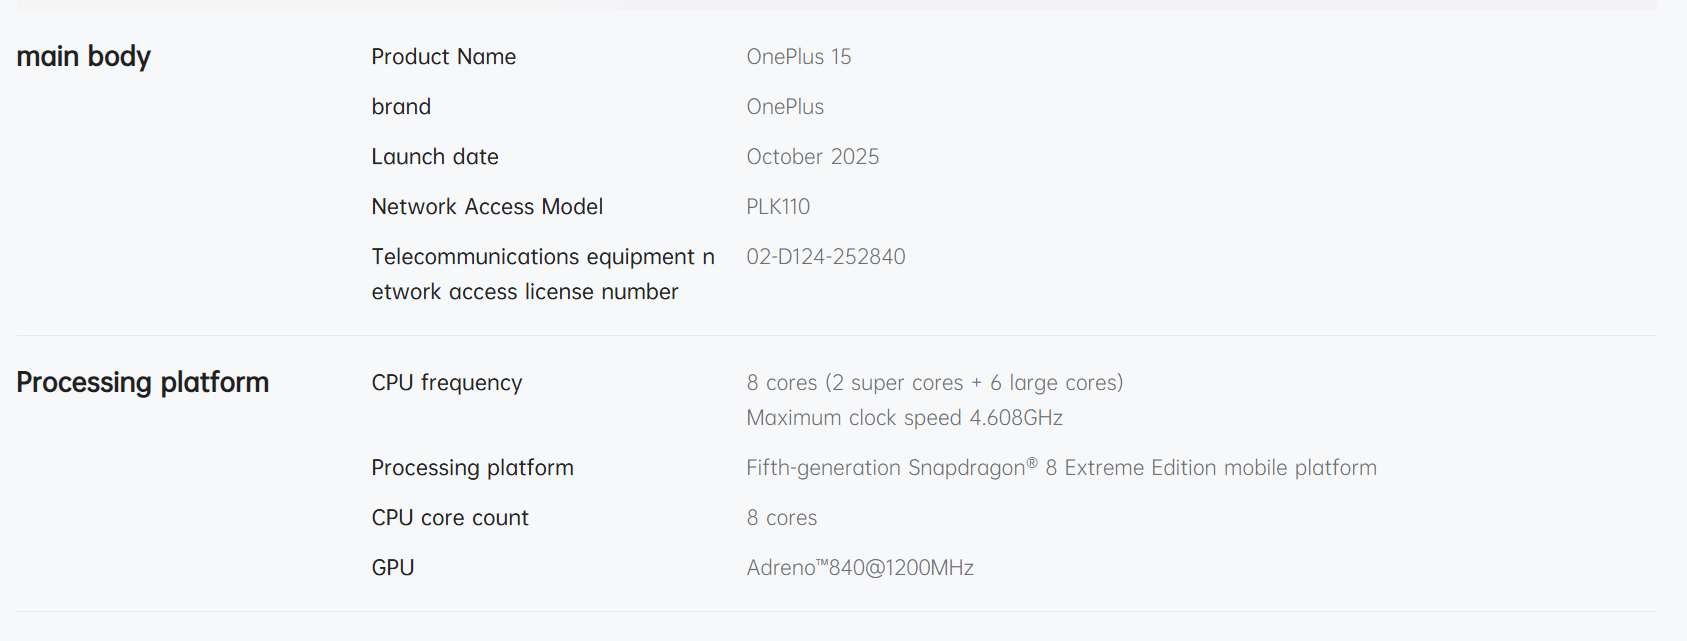Click the "CPU core count" row label
Image resolution: width=1687 pixels, height=641 pixels.
[450, 518]
